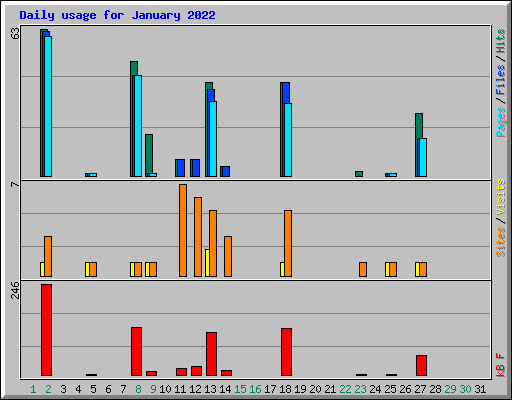
Task: Select the red KB bar for day 8
Action: pos(137,351)
